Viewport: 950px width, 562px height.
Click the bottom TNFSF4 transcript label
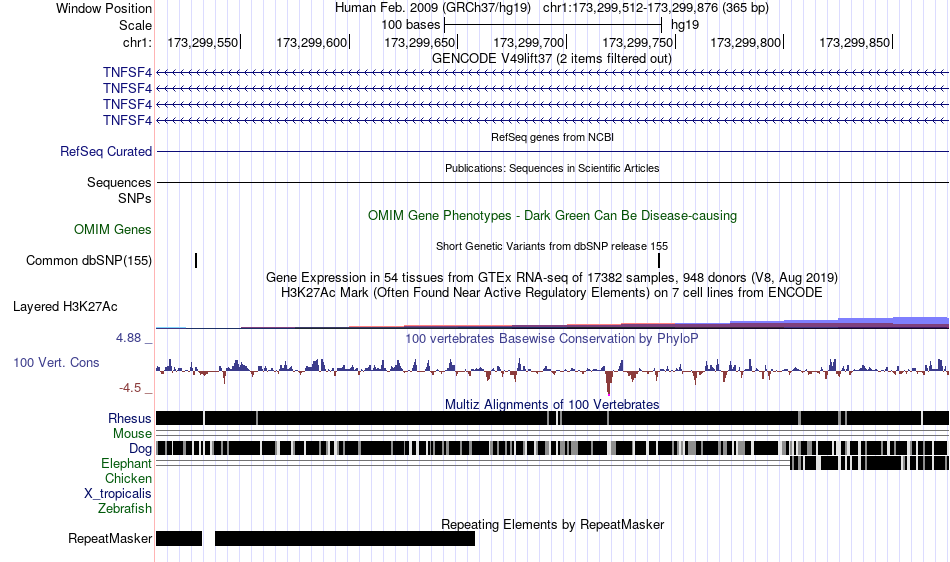127,121
